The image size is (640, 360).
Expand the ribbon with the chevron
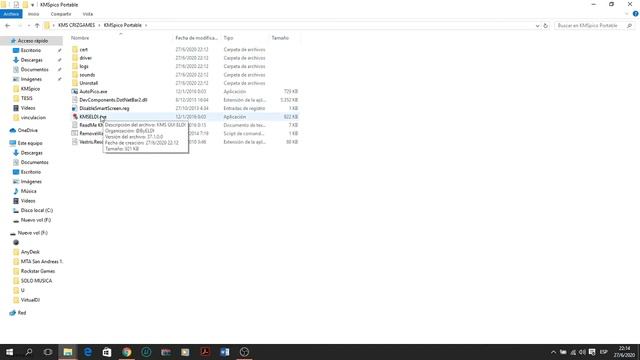627,14
